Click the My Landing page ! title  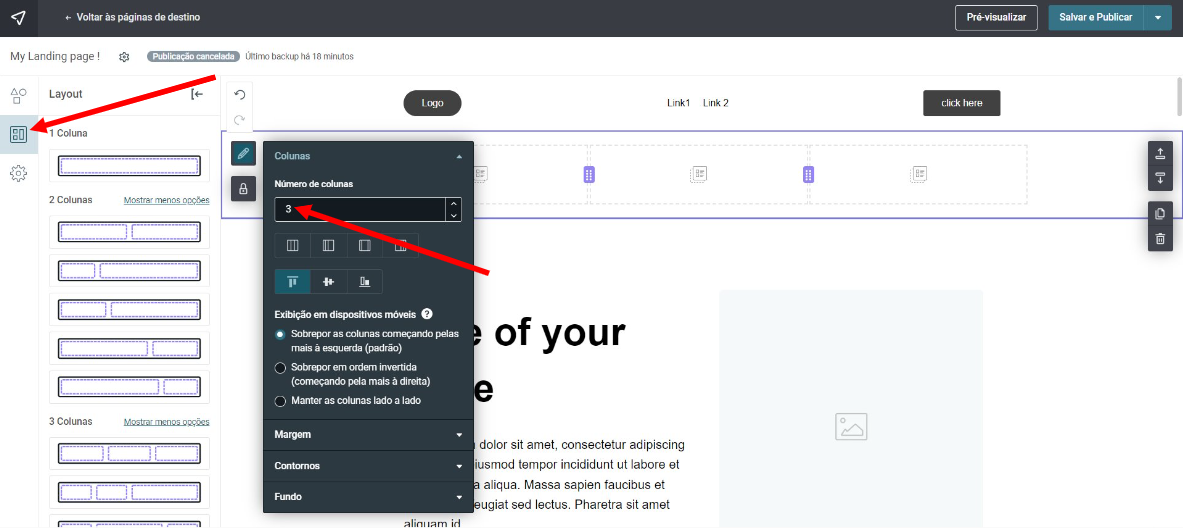click(x=55, y=57)
